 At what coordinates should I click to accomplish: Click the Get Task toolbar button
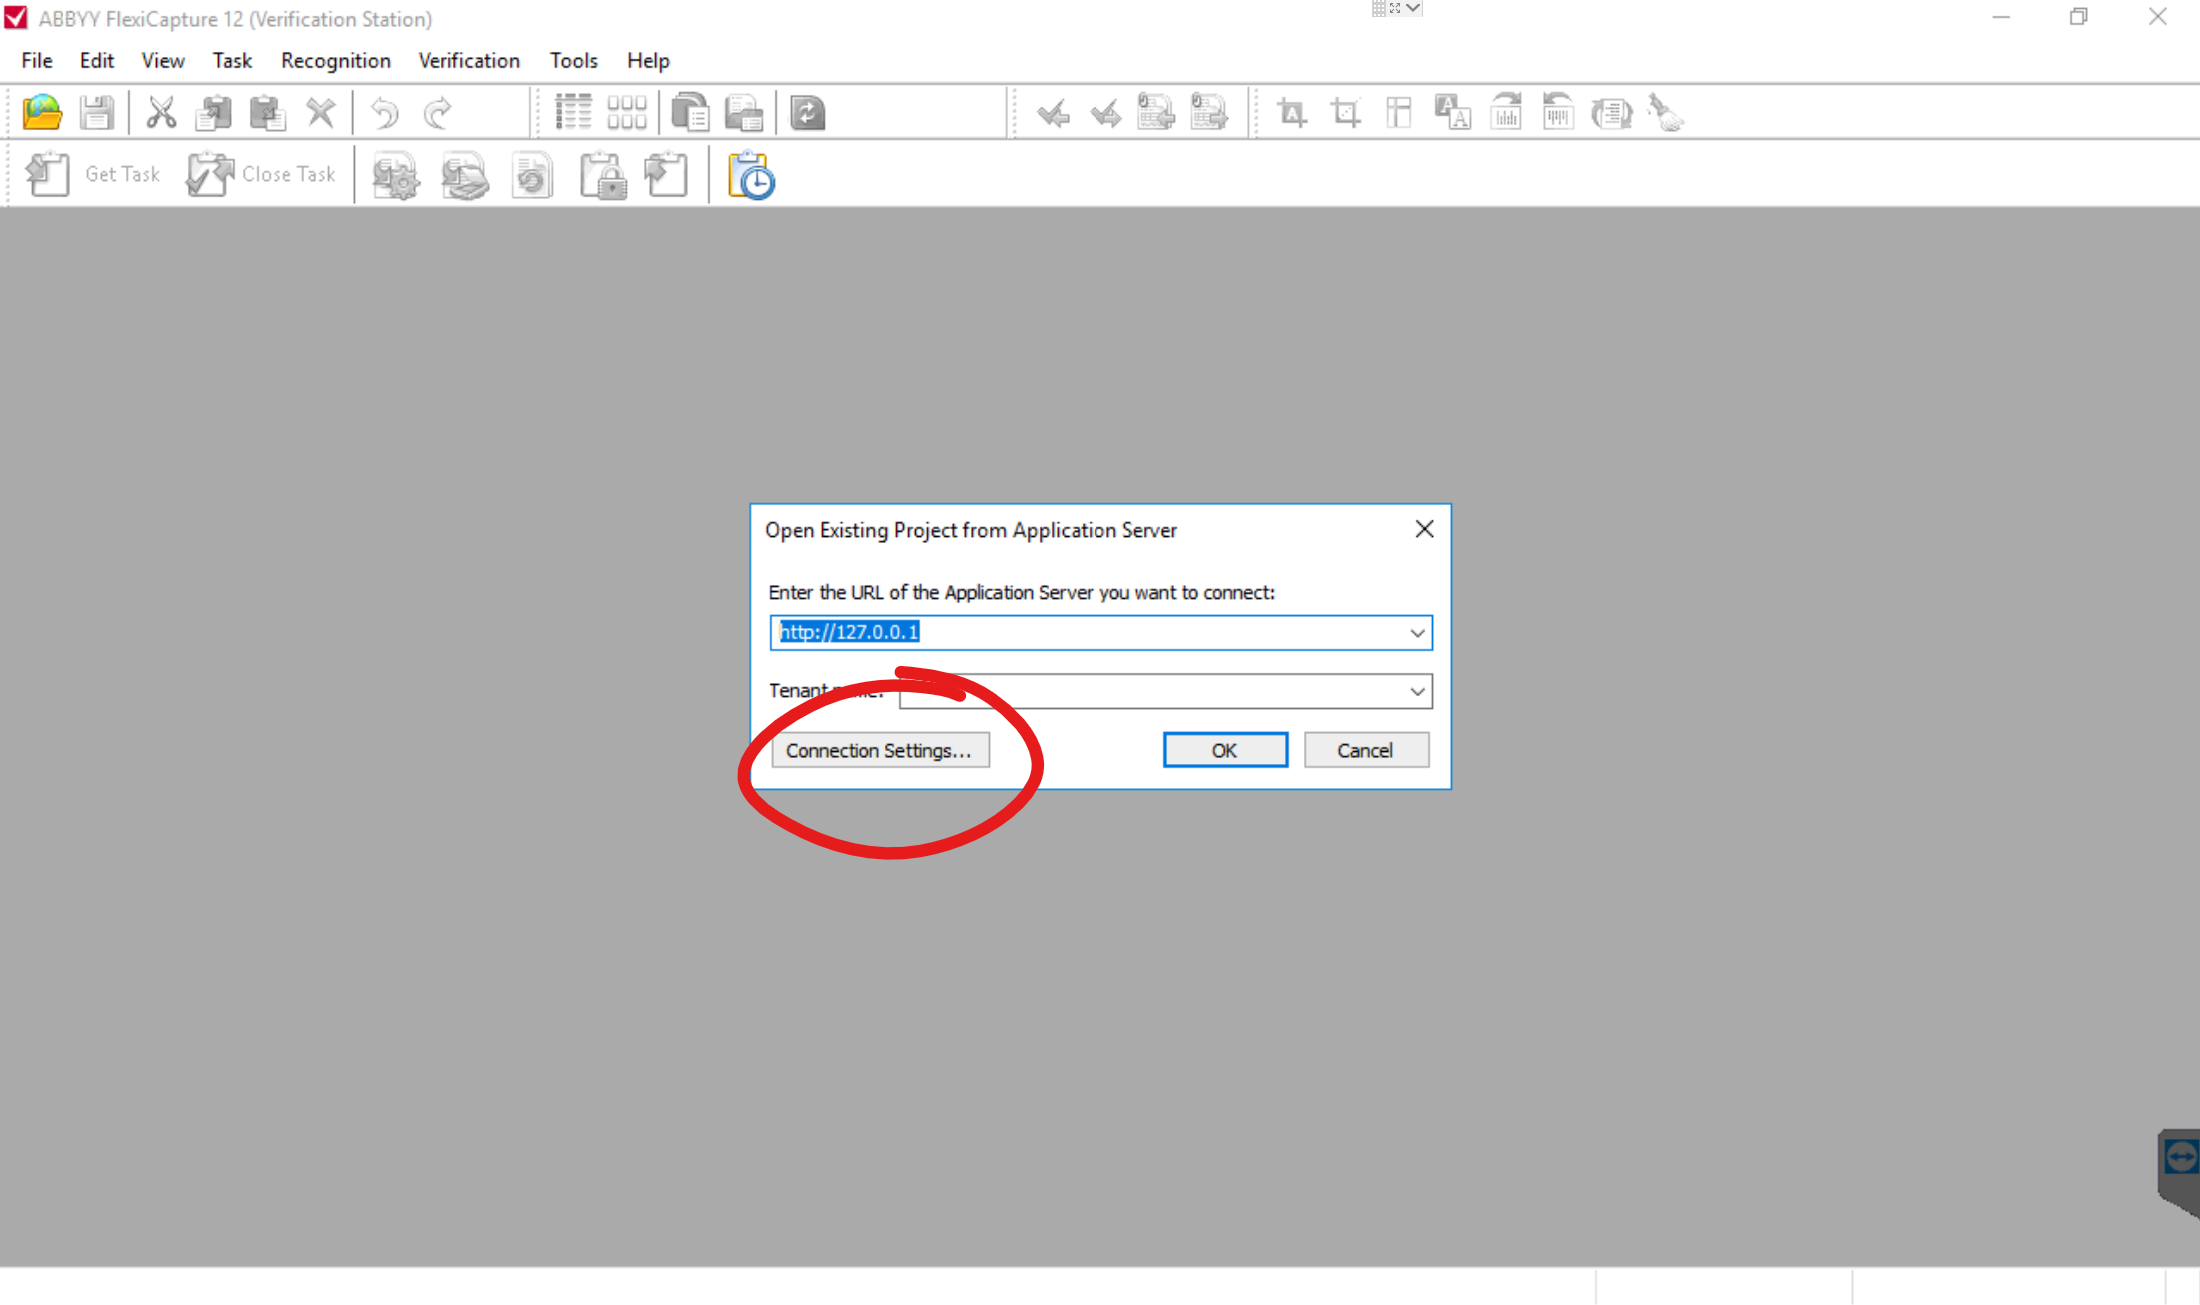(x=94, y=175)
